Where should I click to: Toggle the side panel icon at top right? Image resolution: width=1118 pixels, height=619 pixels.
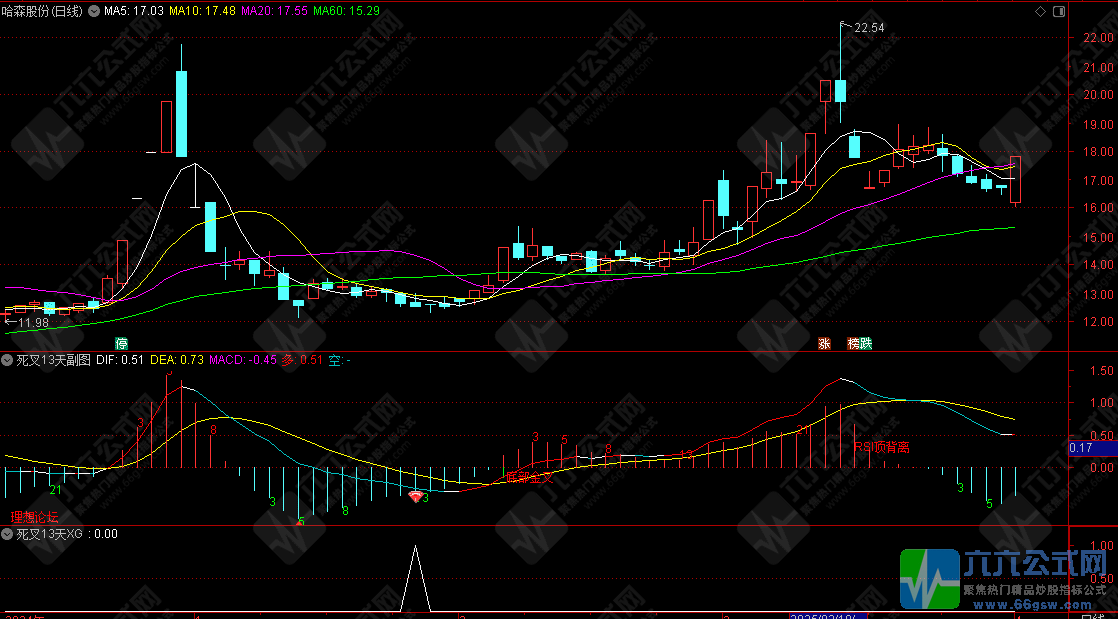coord(1058,11)
